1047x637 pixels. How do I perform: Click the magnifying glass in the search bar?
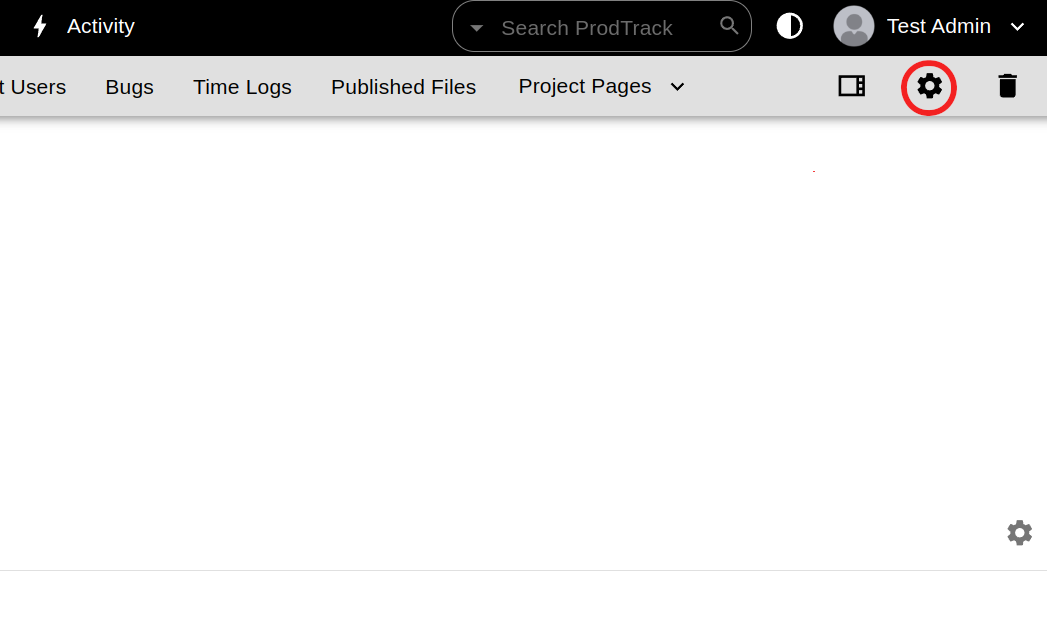pos(729,26)
